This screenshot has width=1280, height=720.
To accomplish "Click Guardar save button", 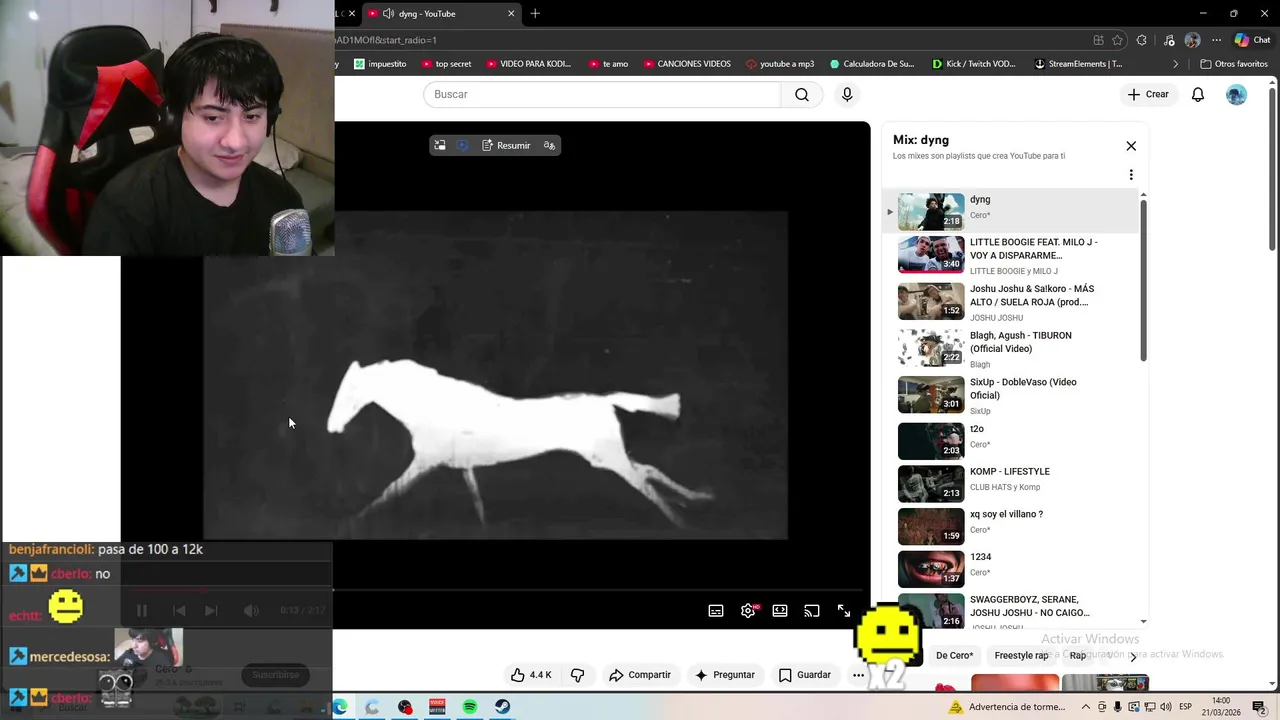I will tap(805, 675).
